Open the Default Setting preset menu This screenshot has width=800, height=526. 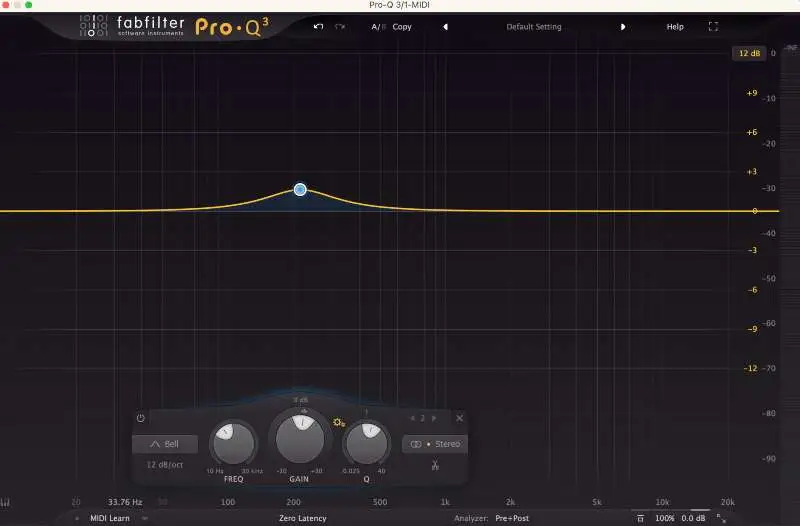pyautogui.click(x=533, y=27)
